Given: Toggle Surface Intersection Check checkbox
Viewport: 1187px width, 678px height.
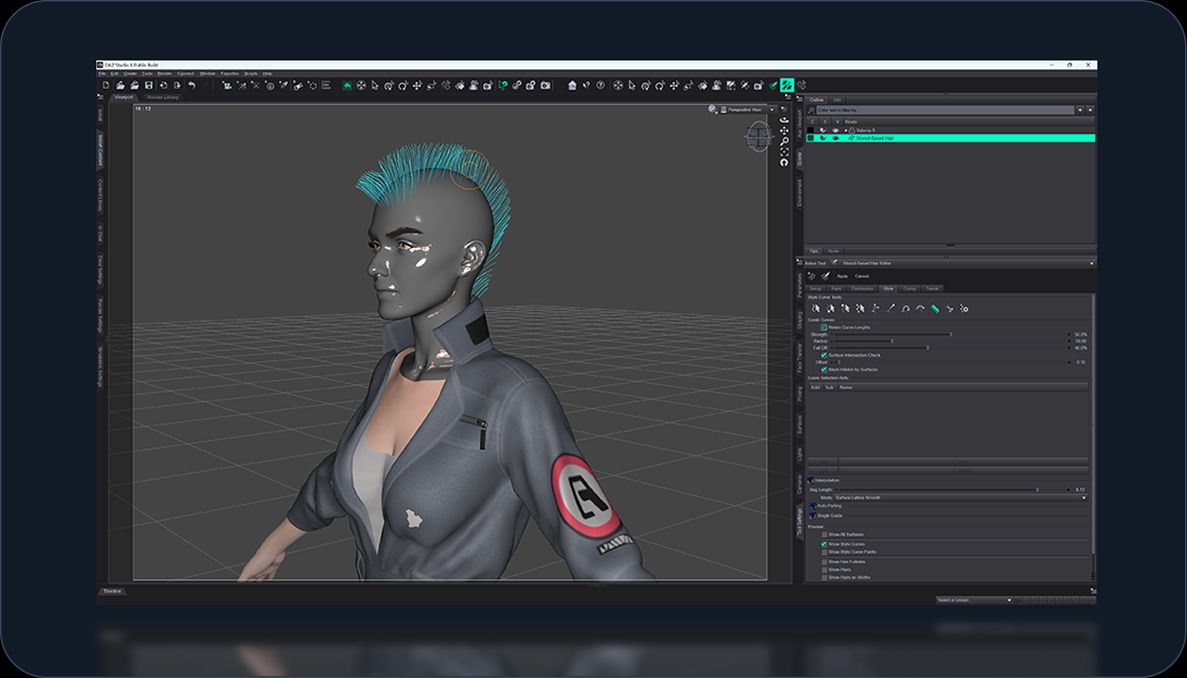Looking at the screenshot, I should [x=824, y=355].
